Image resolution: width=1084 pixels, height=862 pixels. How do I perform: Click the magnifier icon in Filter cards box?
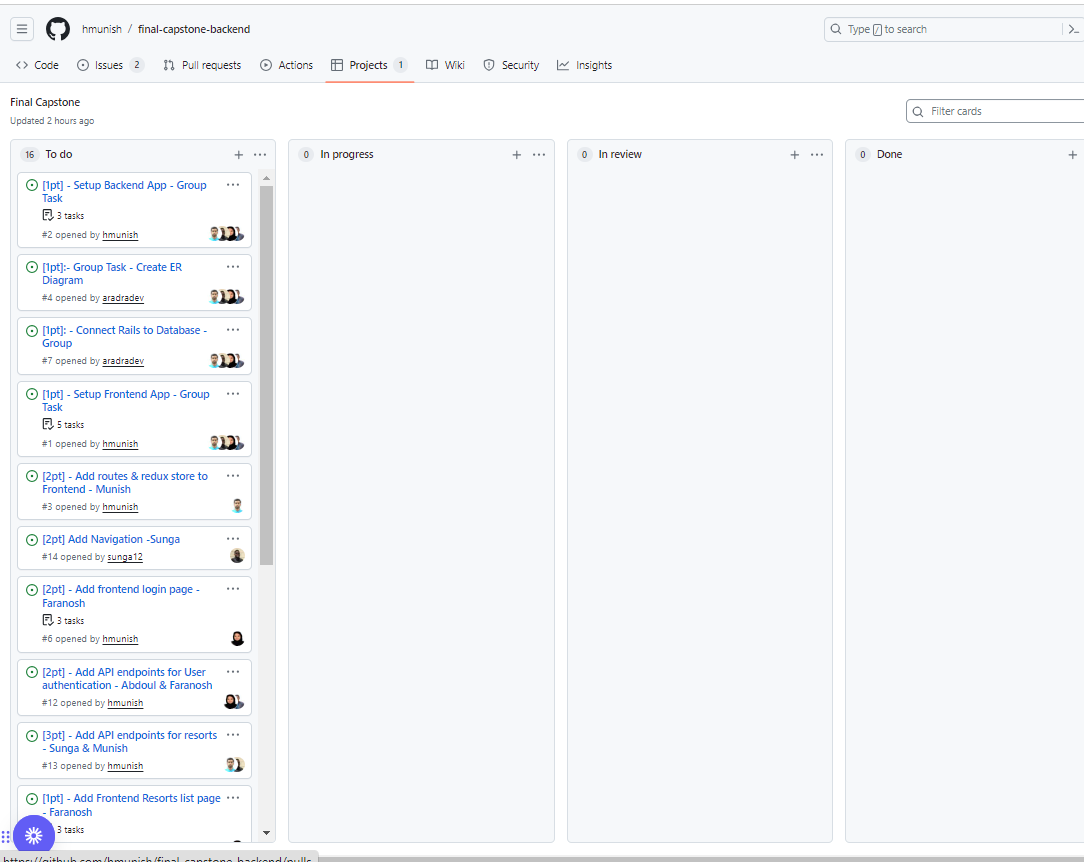click(x=916, y=111)
